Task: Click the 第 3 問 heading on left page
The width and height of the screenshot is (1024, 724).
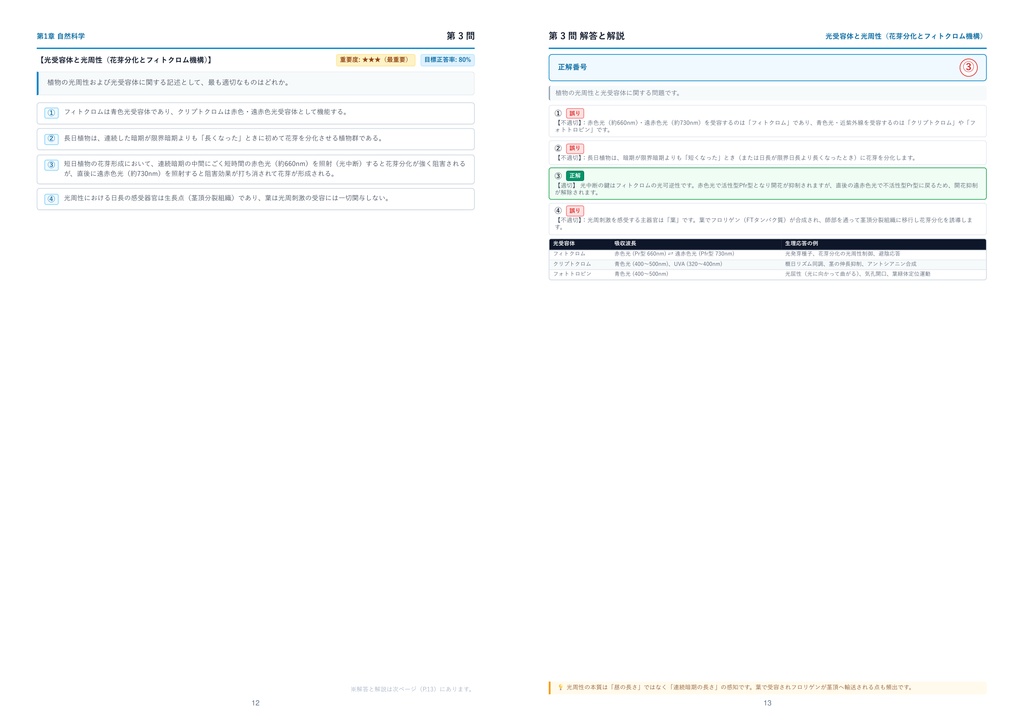Action: click(460, 36)
